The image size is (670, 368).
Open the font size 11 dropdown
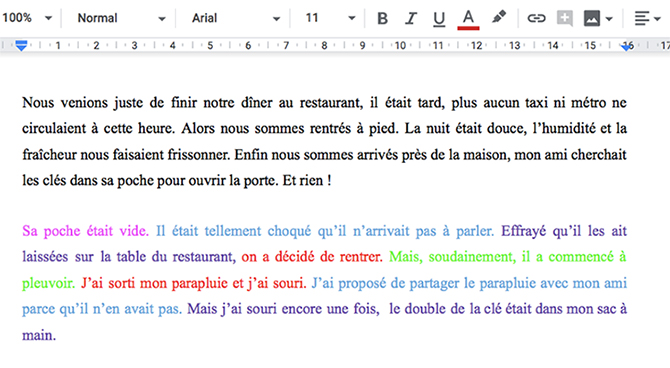point(330,18)
